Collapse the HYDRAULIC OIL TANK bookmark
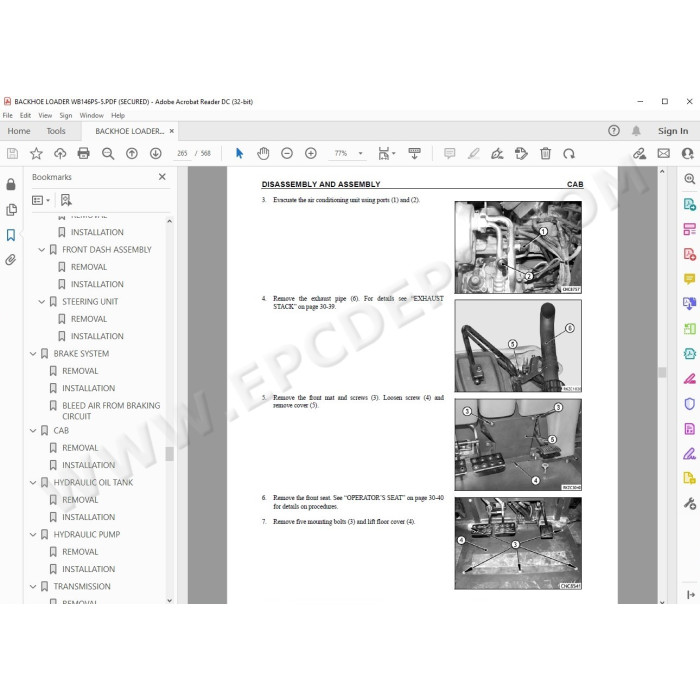Screen dimensions: 700x700 click(33, 483)
